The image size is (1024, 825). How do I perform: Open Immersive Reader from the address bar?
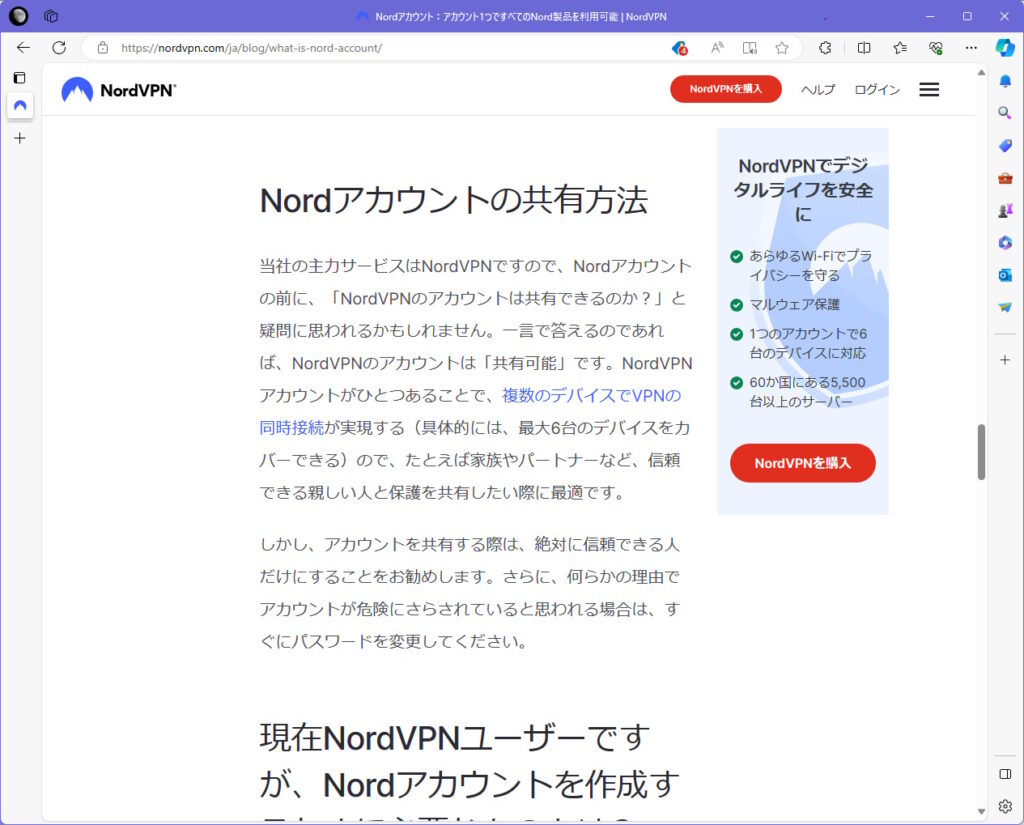pyautogui.click(x=750, y=48)
